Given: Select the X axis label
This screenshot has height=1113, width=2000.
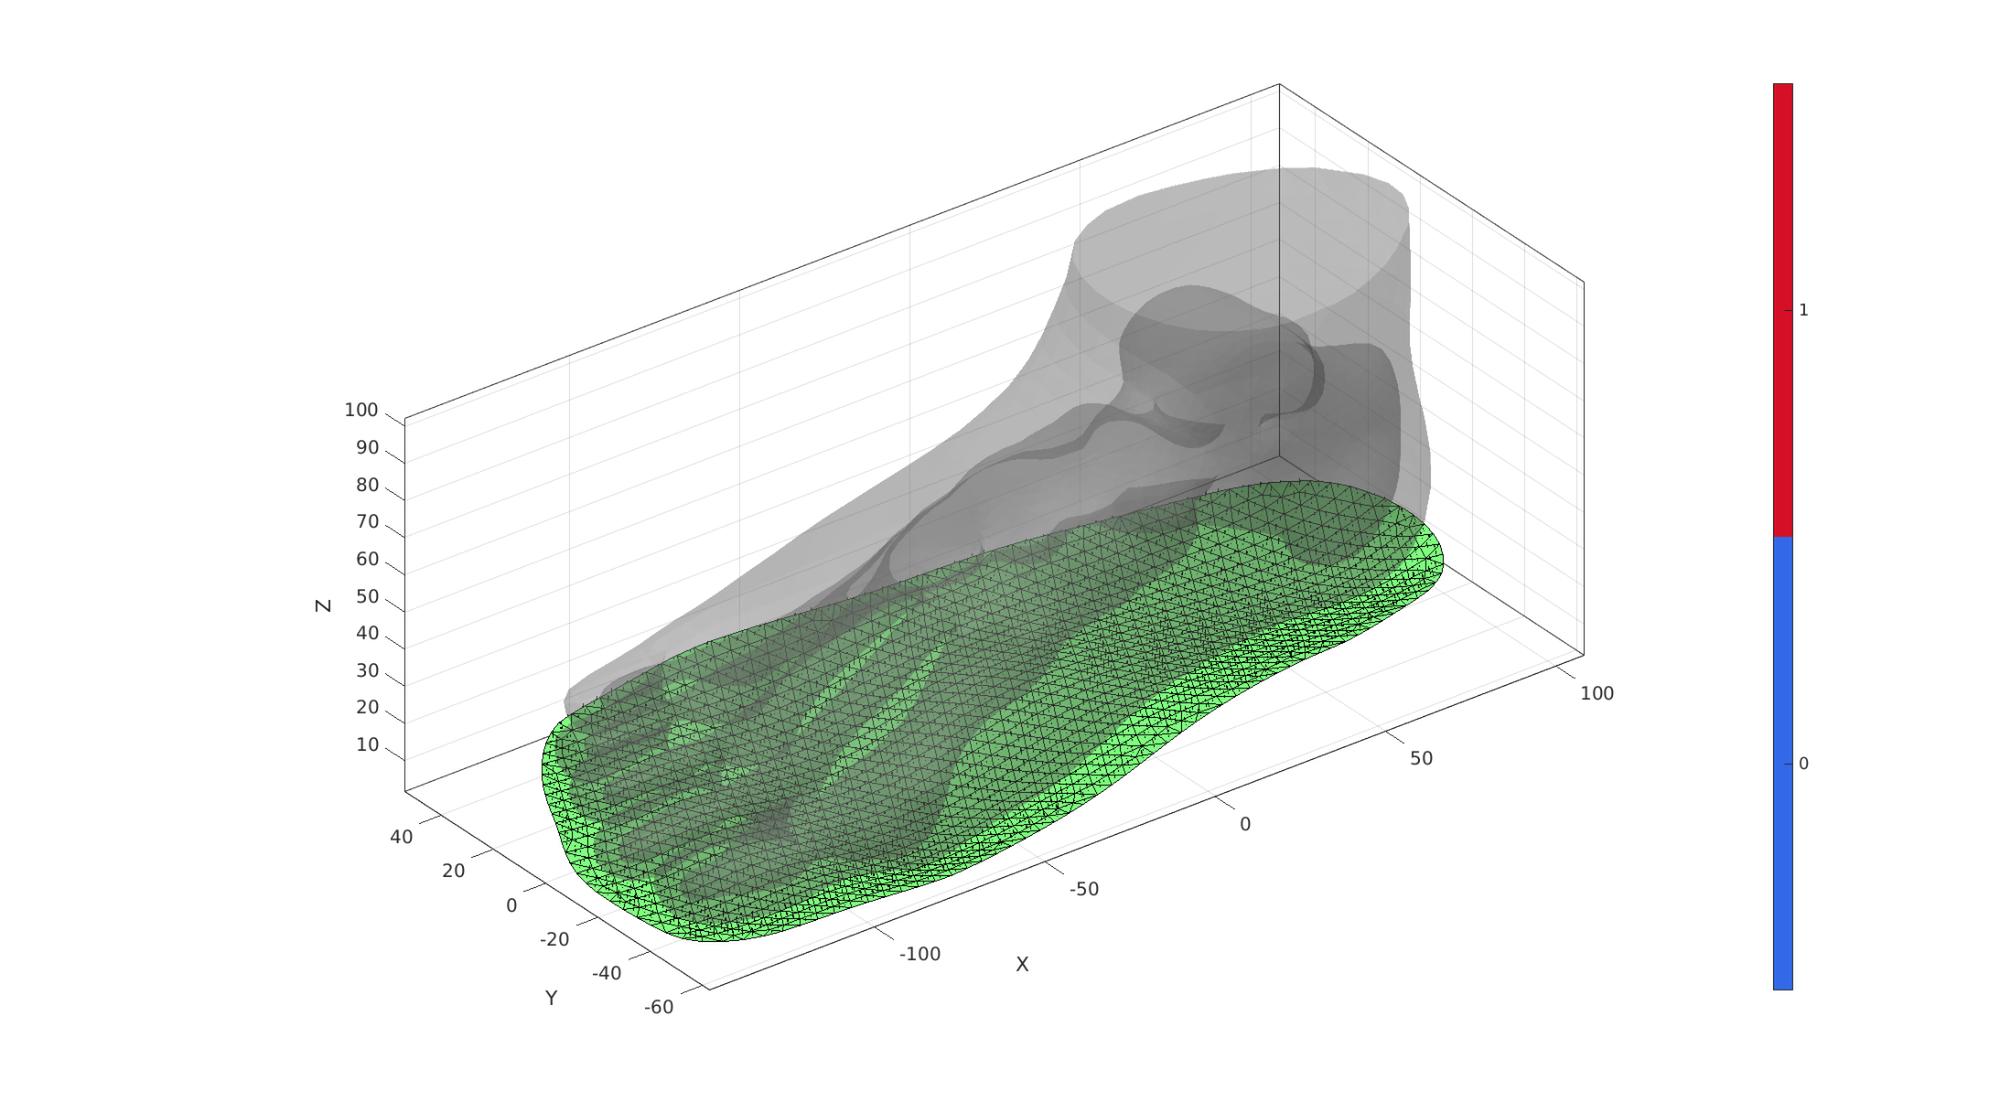Looking at the screenshot, I should pyautogui.click(x=1022, y=964).
